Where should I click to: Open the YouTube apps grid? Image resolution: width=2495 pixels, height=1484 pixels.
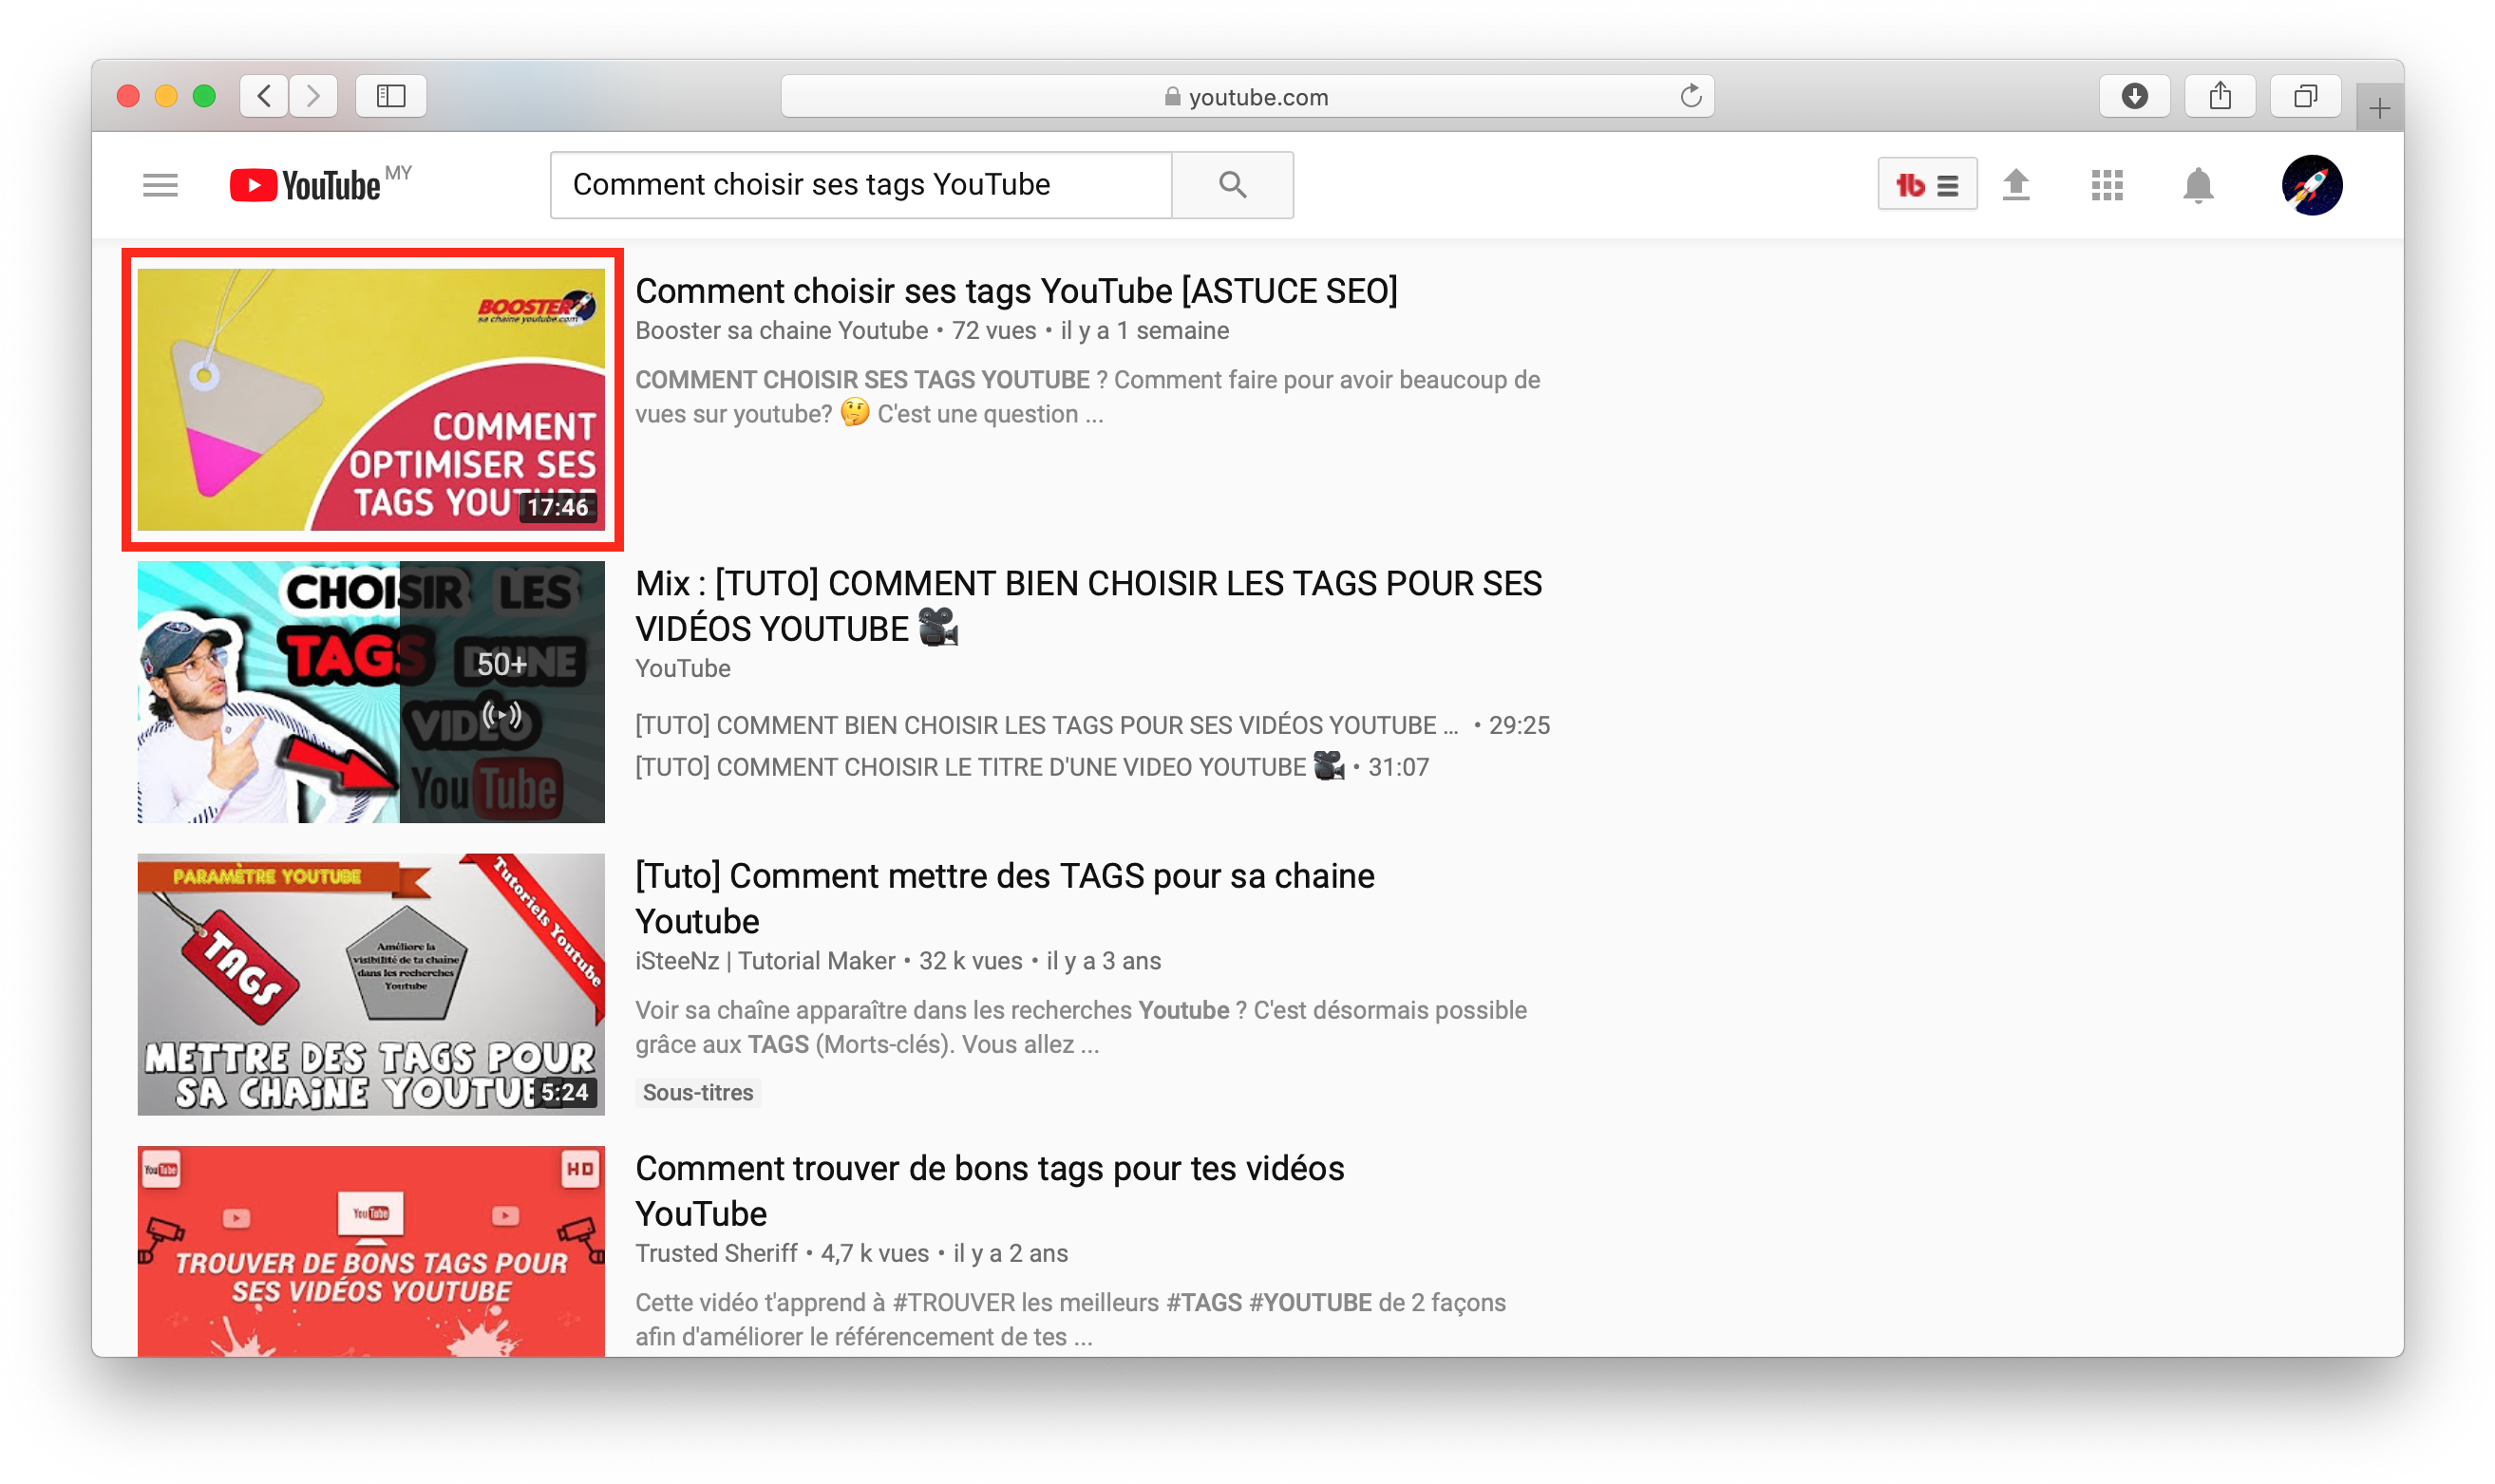click(2106, 184)
